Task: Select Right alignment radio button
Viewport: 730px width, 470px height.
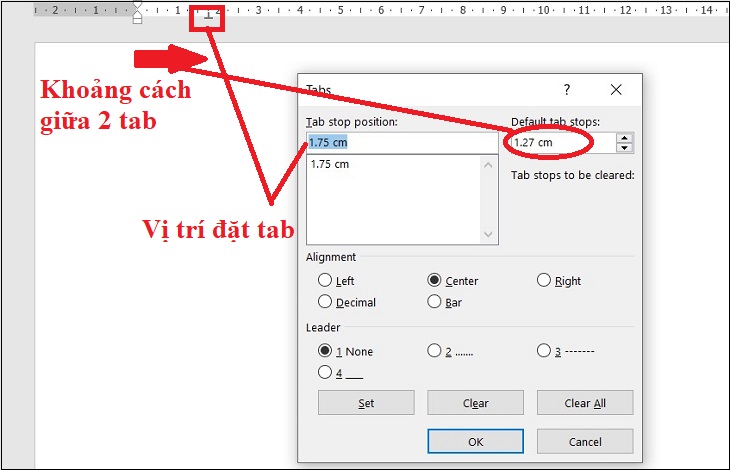Action: (x=544, y=280)
